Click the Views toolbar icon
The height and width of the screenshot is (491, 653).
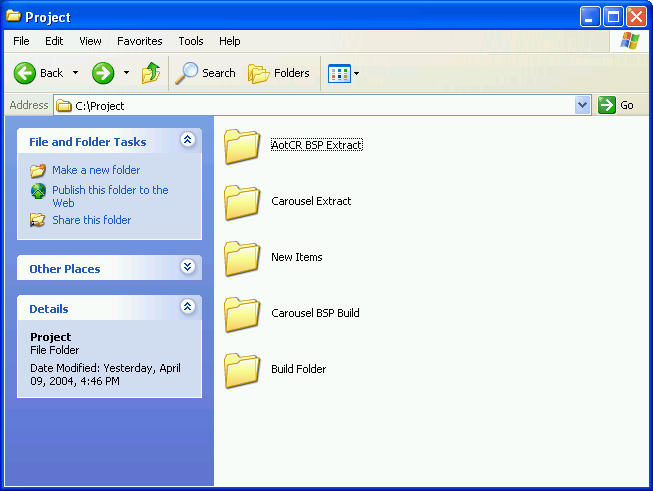[x=339, y=73]
